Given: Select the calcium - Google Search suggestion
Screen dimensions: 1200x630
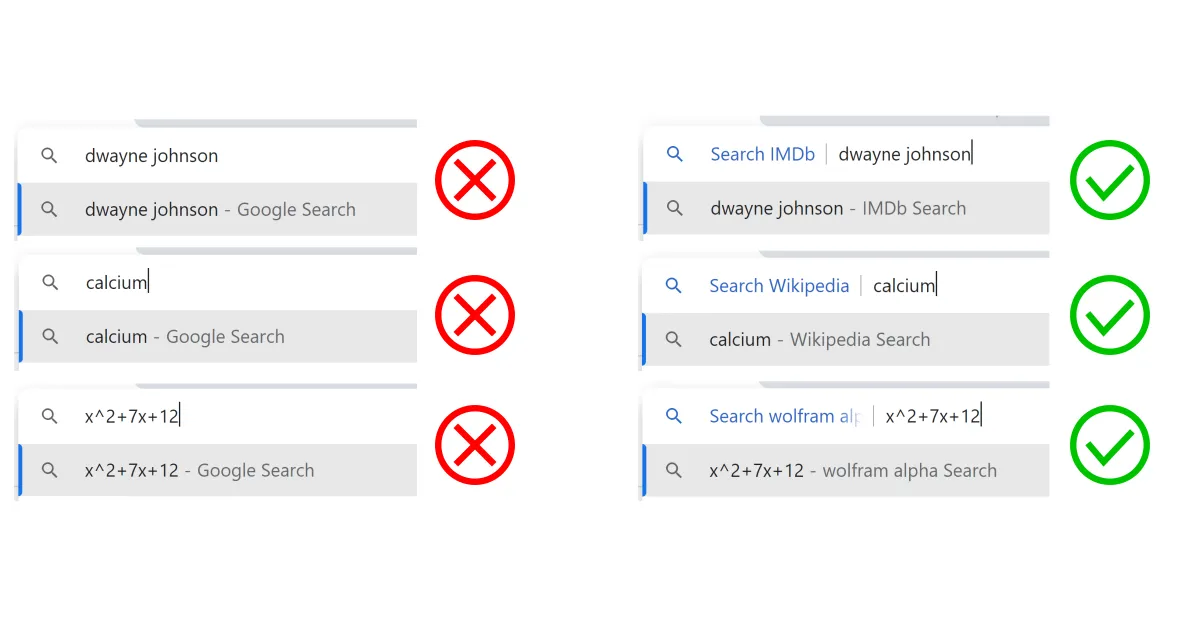Looking at the screenshot, I should (x=218, y=337).
